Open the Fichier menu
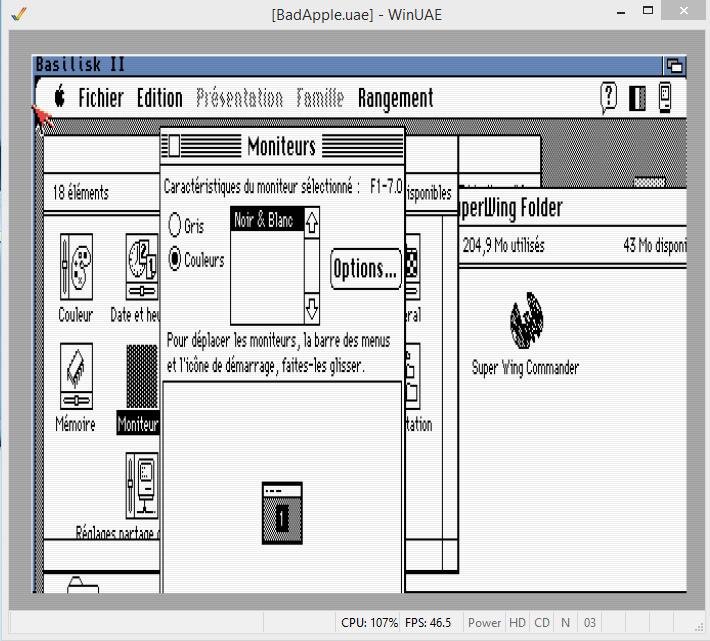710x641 pixels. tap(101, 98)
